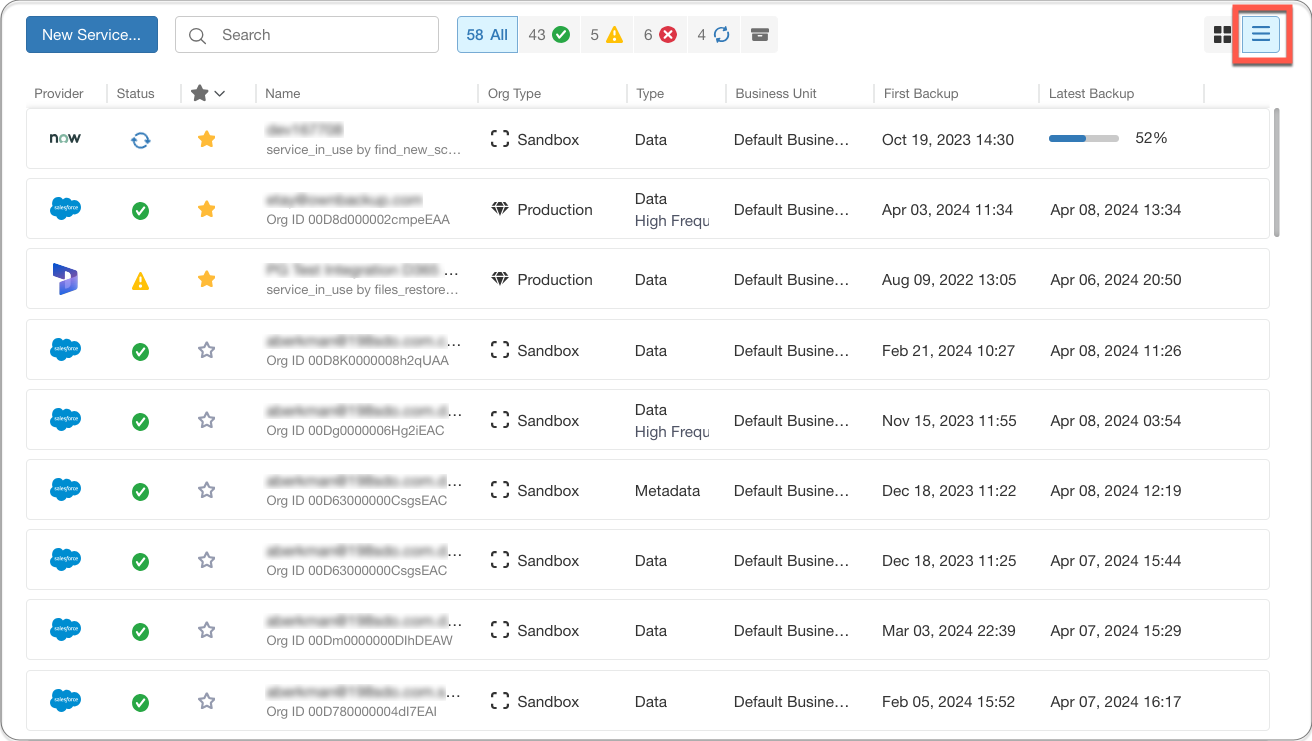Select the 58 All filter tab

tap(487, 35)
